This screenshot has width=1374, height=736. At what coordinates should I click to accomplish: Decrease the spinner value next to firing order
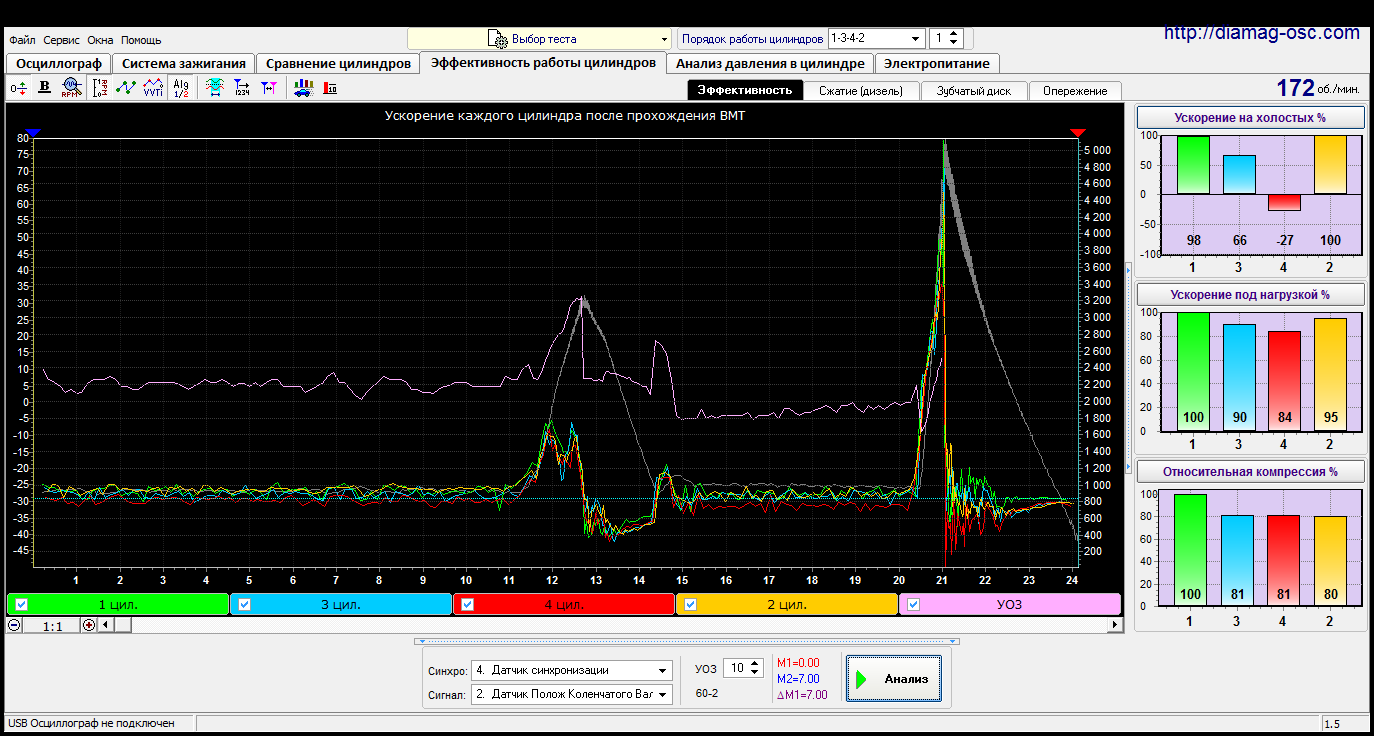coord(953,44)
